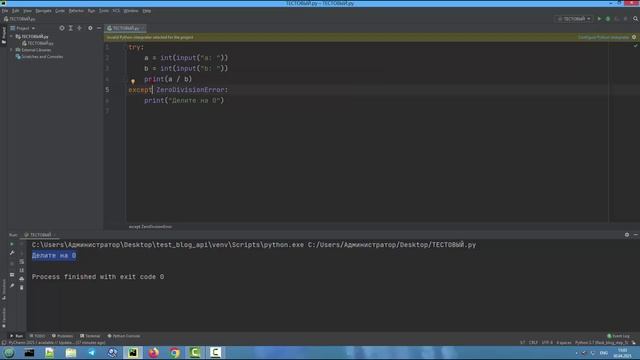Screen dimensions: 640x360
Task: Open Run panel settings gear
Action: [x=627, y=235]
